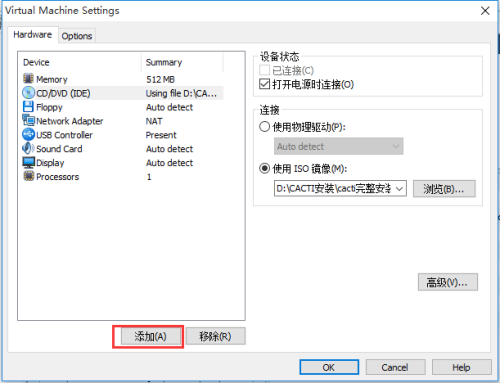Confirm settings with the OK button
The width and height of the screenshot is (500, 383).
click(x=329, y=367)
